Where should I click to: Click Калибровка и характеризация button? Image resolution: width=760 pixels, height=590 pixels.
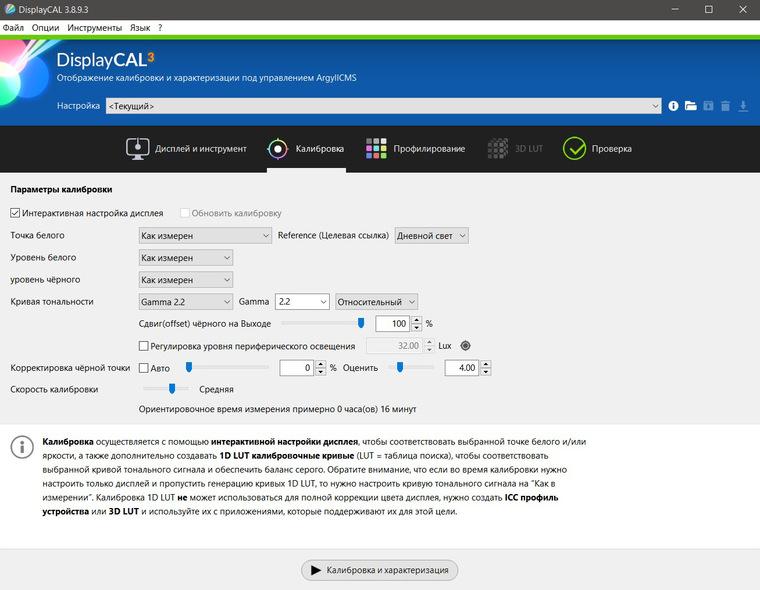coord(380,570)
